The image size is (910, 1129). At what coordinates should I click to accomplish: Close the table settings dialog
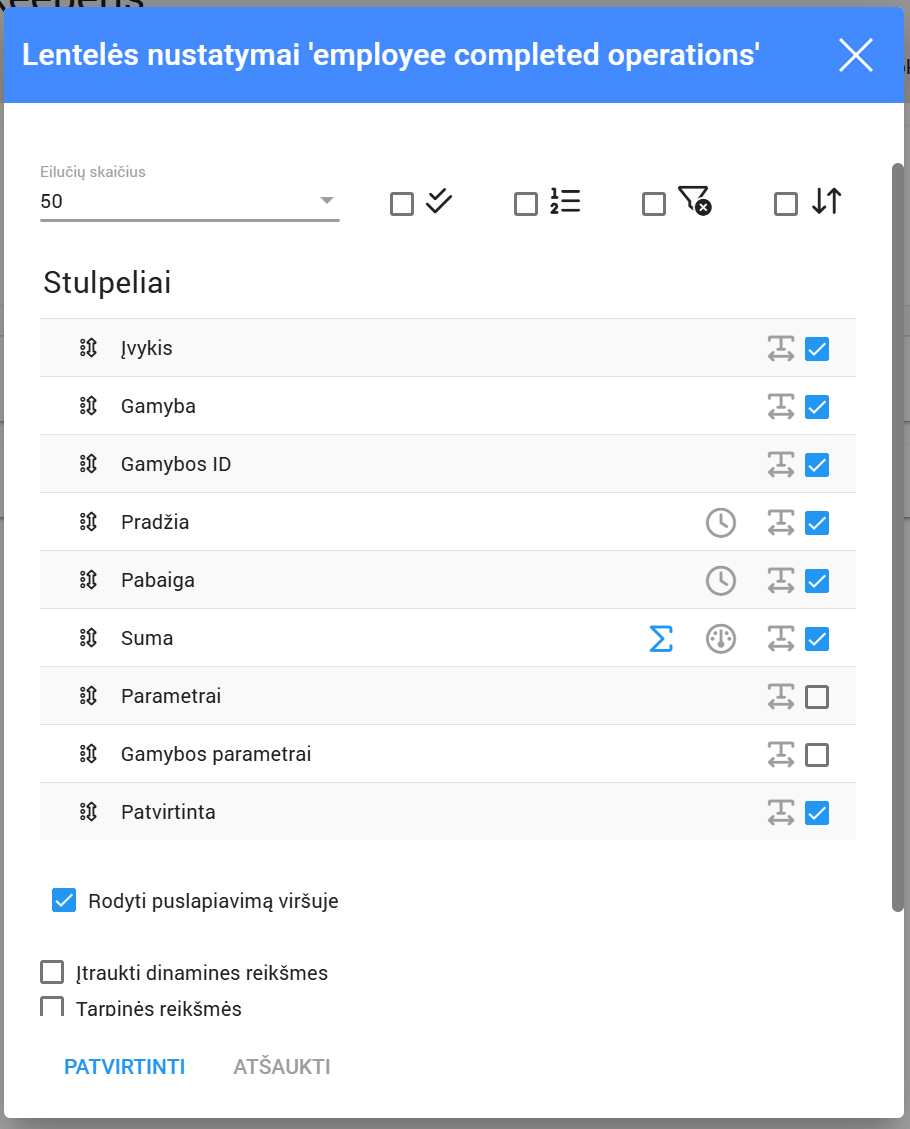[856, 56]
